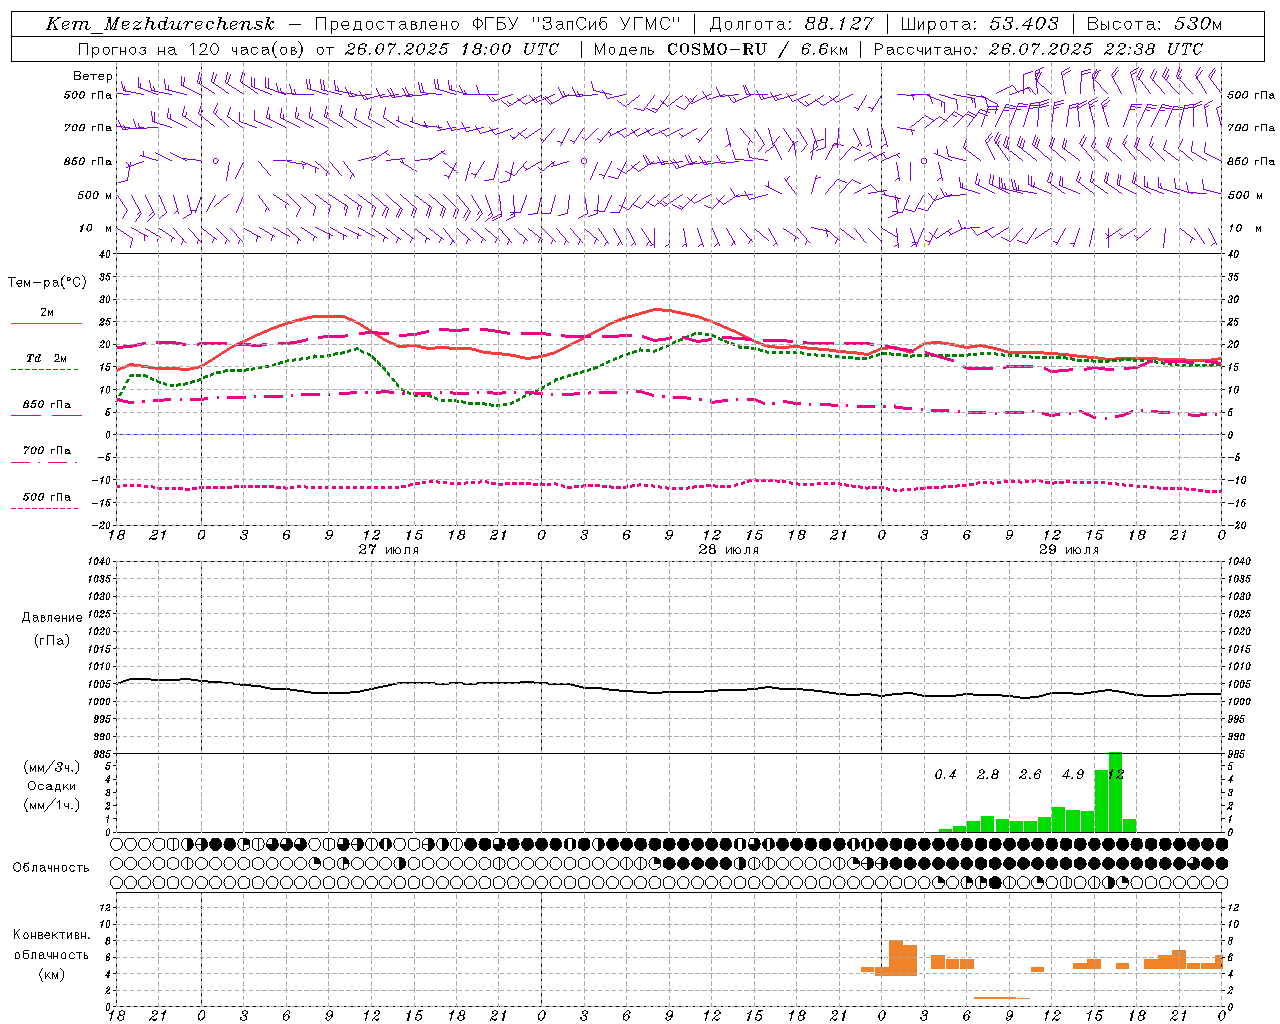Click the '27 июля' date label
Image resolution: width=1280 pixels, height=1024 pixels.
(389, 550)
